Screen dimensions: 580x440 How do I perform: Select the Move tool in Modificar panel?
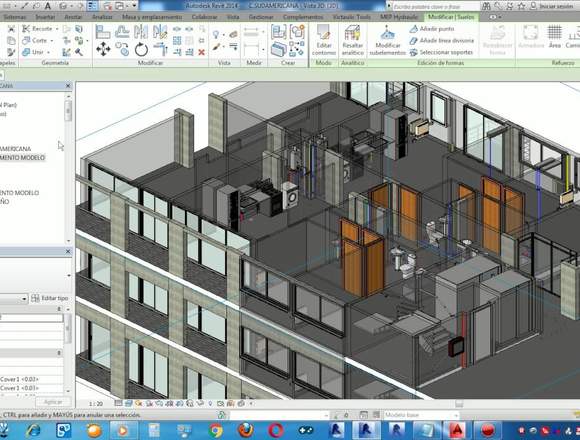coord(103,49)
